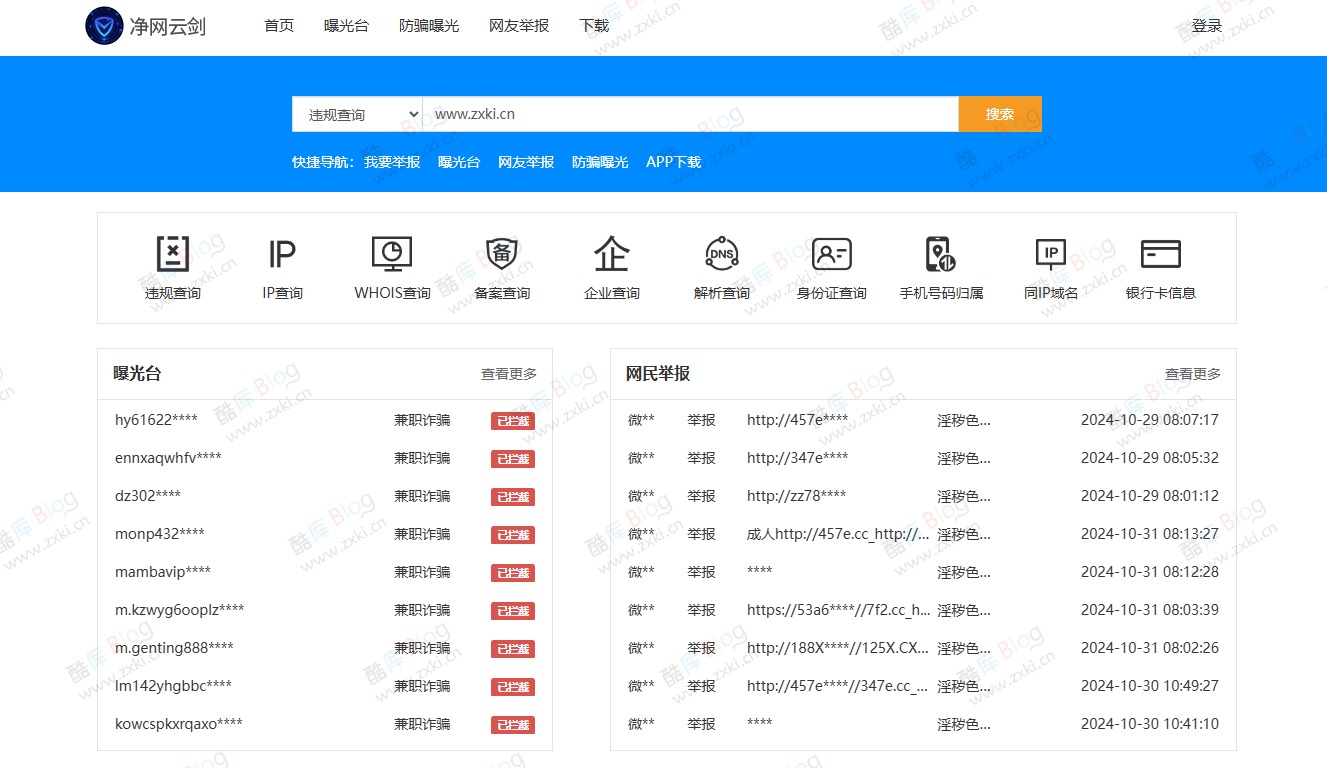Open the 防骗曝光 section

click(x=428, y=26)
